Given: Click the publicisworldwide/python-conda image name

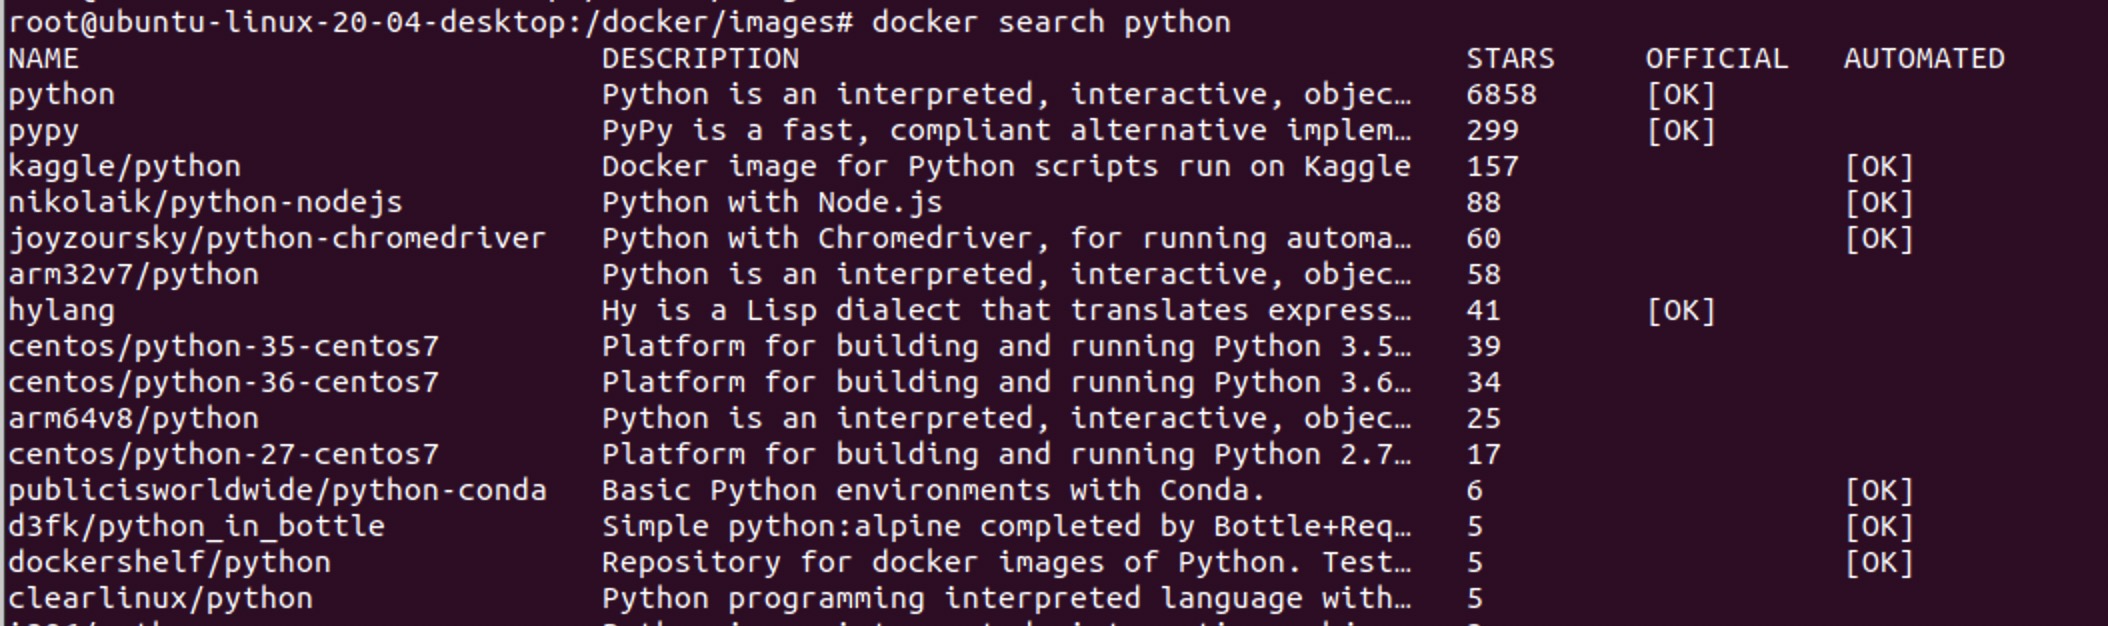Looking at the screenshot, I should 277,491.
